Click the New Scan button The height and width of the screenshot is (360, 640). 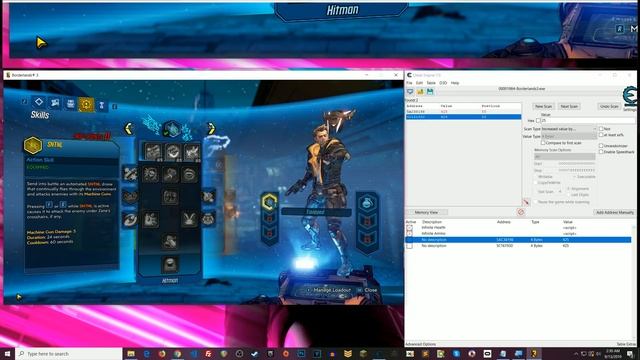[x=543, y=106]
